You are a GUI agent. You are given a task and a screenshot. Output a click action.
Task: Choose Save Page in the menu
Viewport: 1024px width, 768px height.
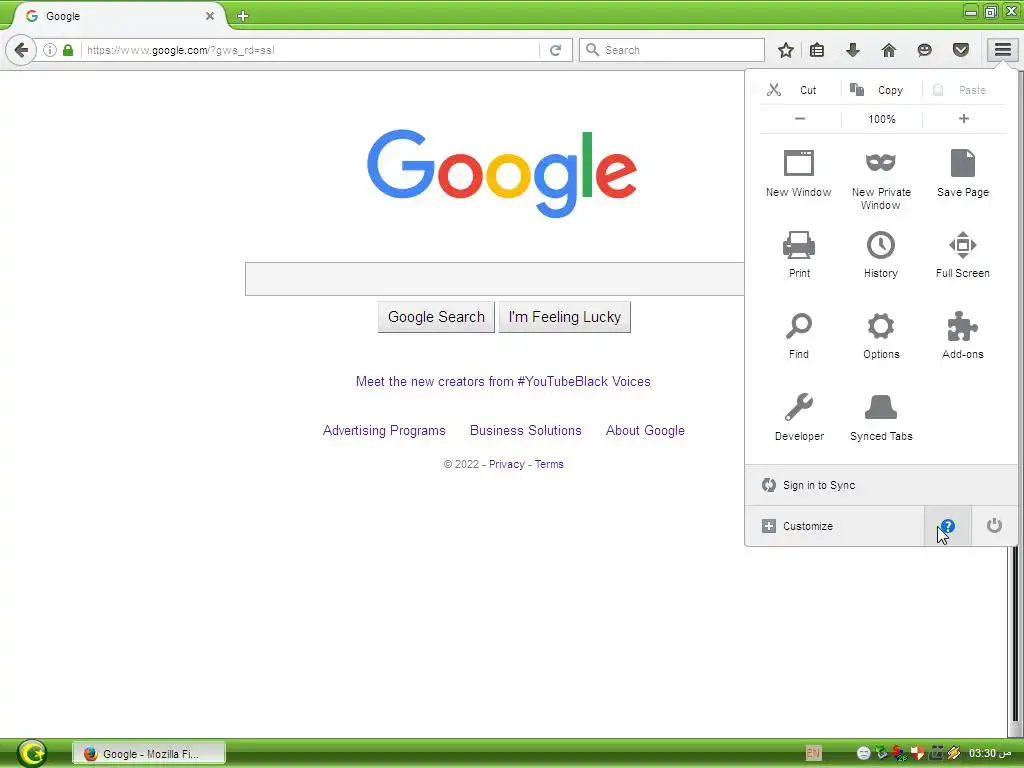click(963, 173)
